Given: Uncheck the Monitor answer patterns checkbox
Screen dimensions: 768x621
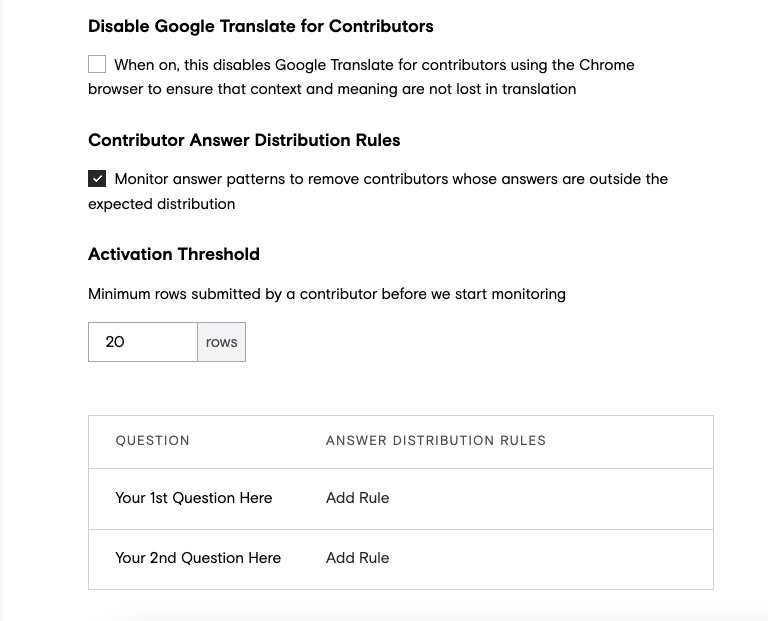Looking at the screenshot, I should point(97,179).
